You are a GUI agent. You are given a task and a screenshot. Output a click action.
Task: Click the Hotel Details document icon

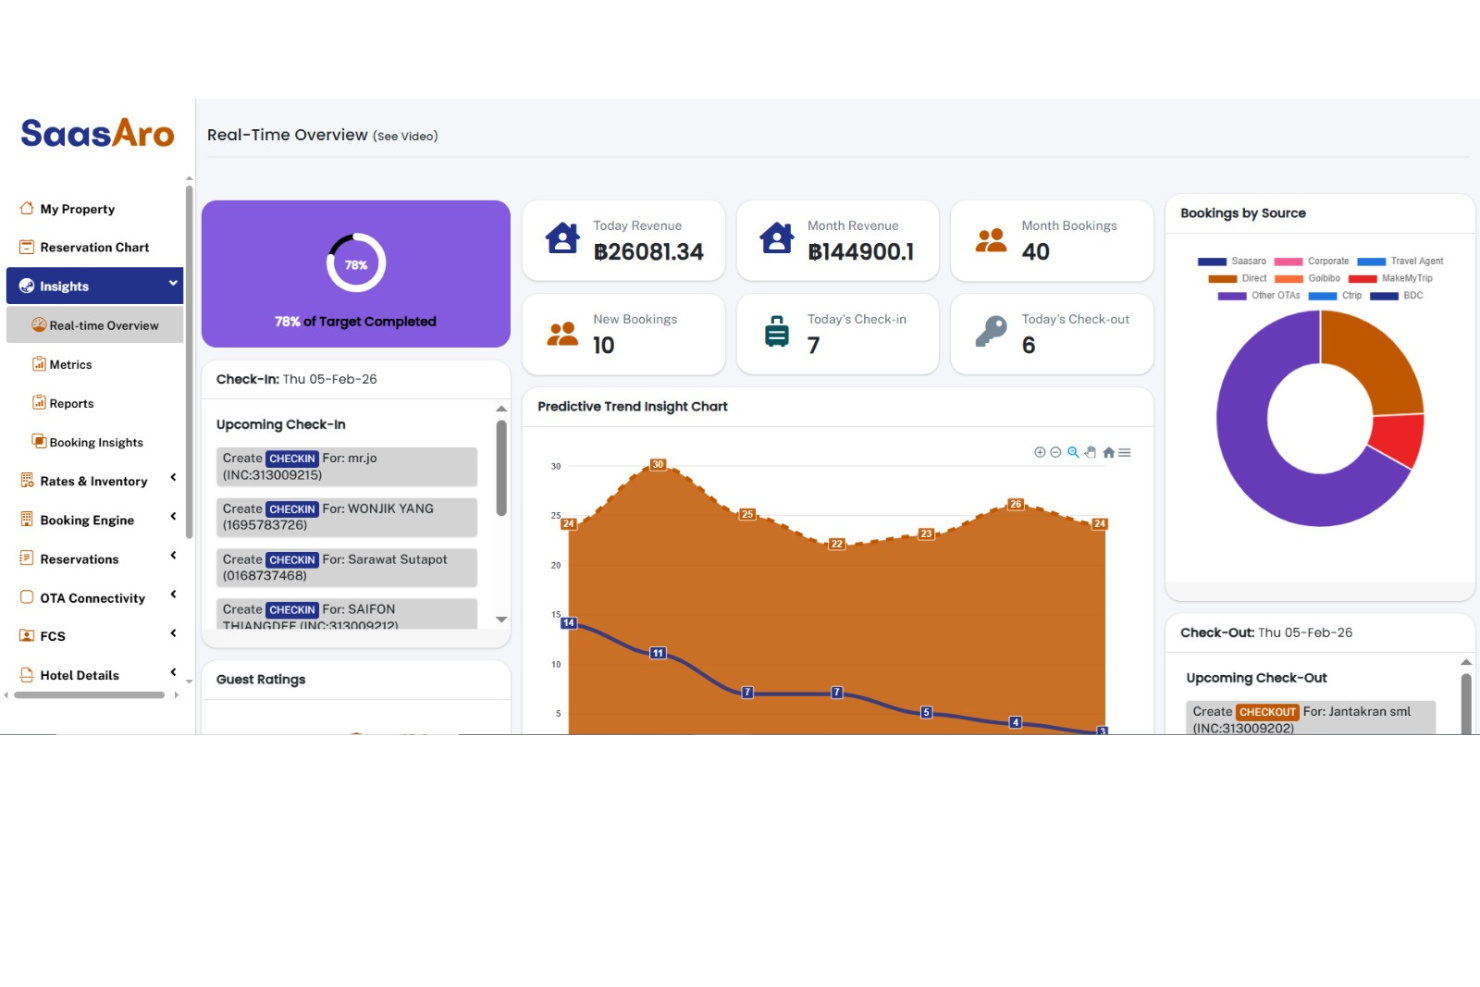(x=27, y=675)
